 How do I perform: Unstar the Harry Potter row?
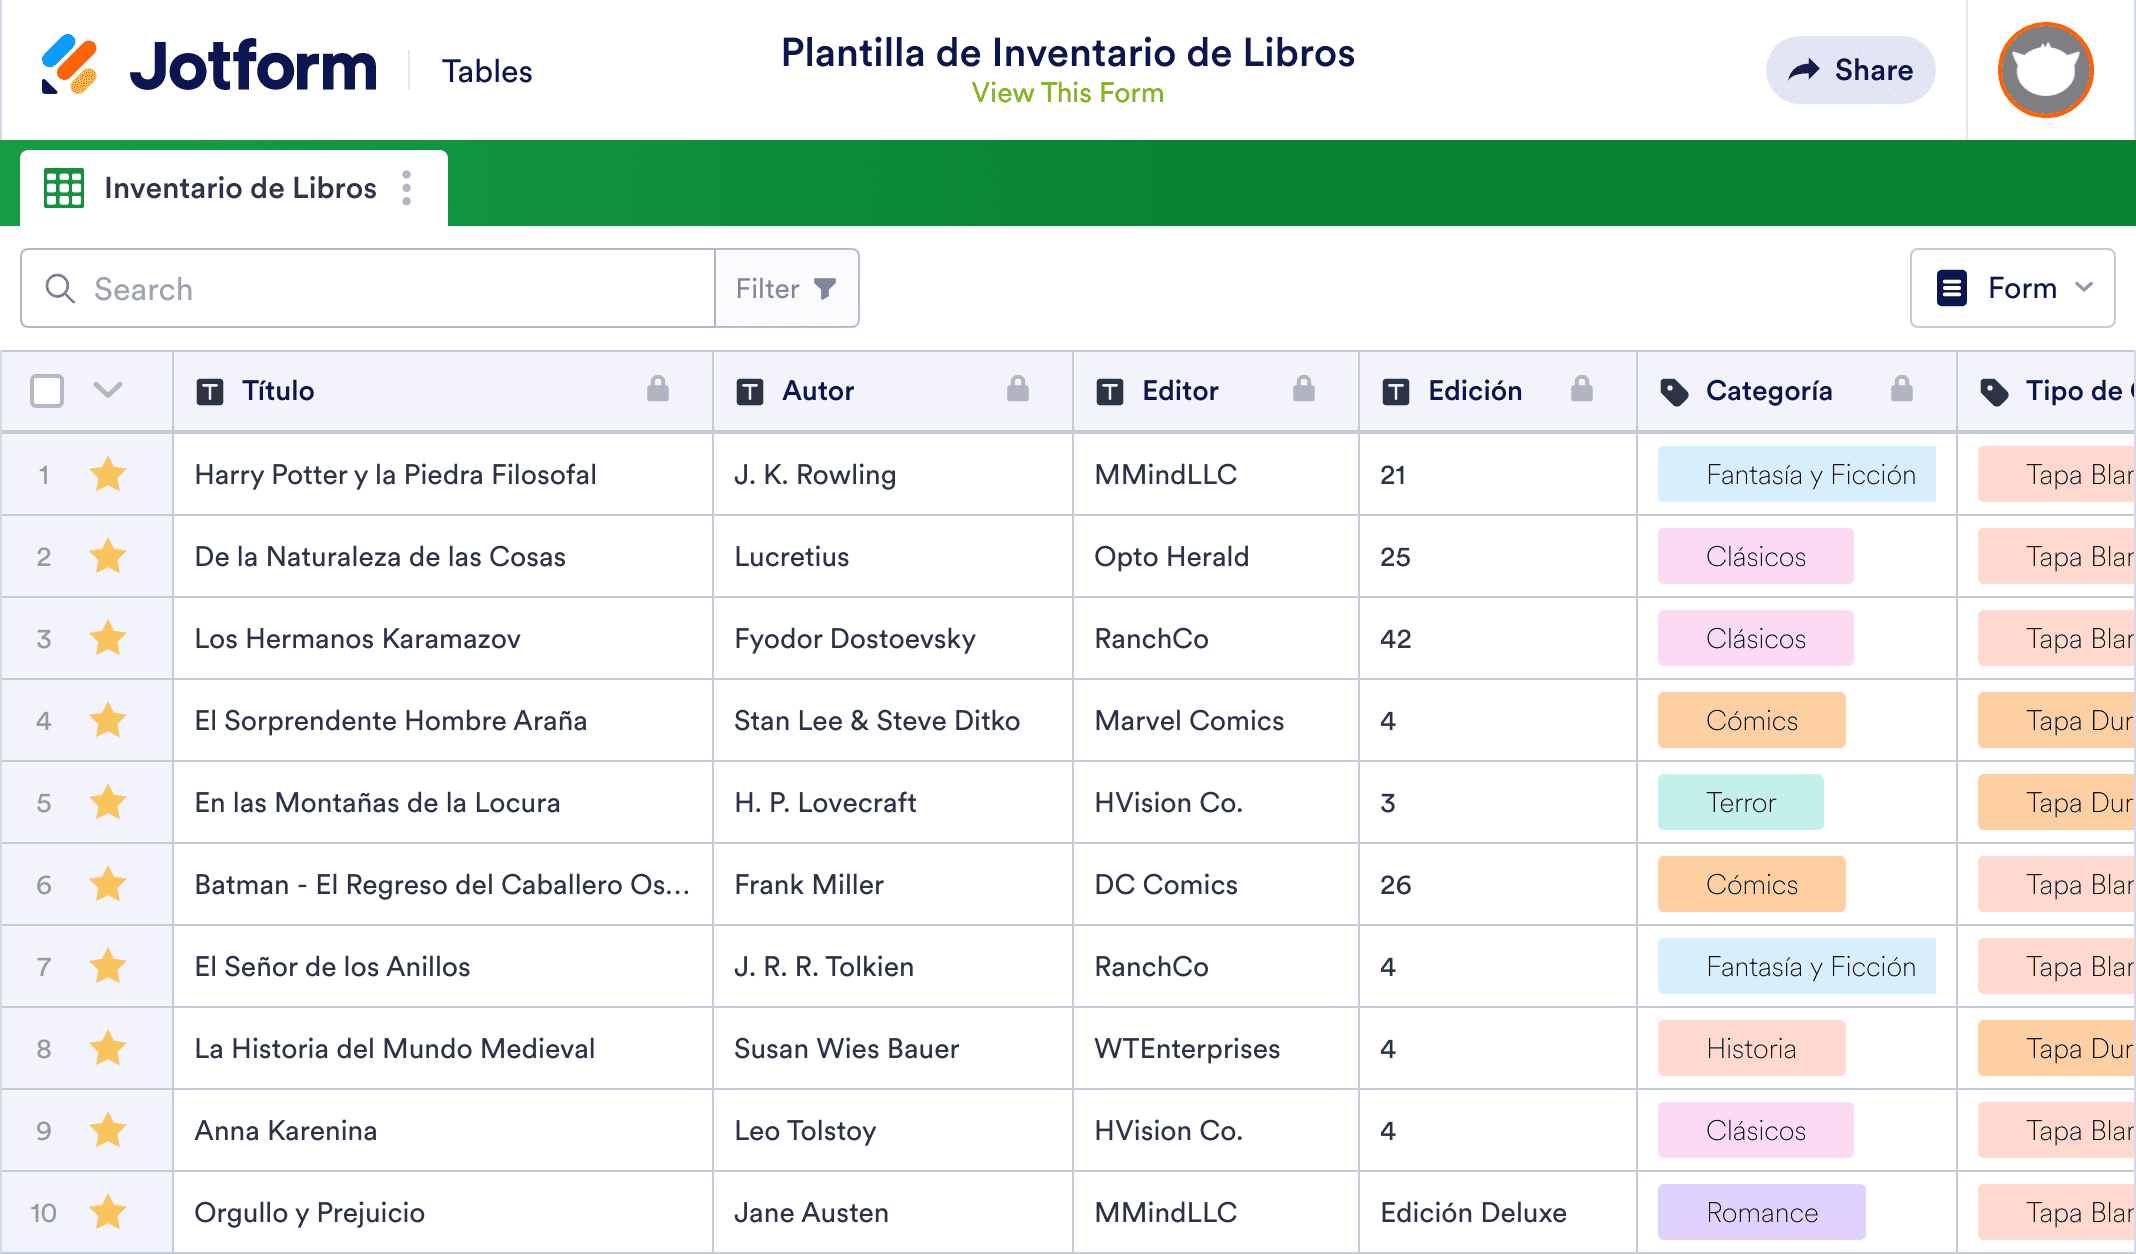108,474
